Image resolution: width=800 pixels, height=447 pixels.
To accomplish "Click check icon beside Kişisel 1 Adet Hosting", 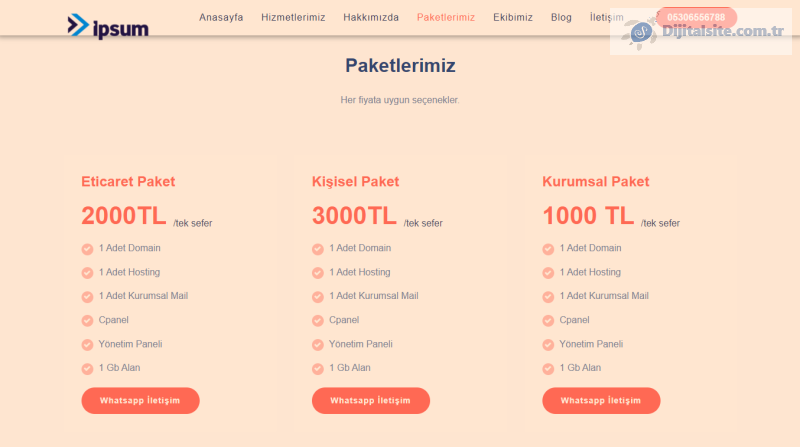I will (318, 273).
